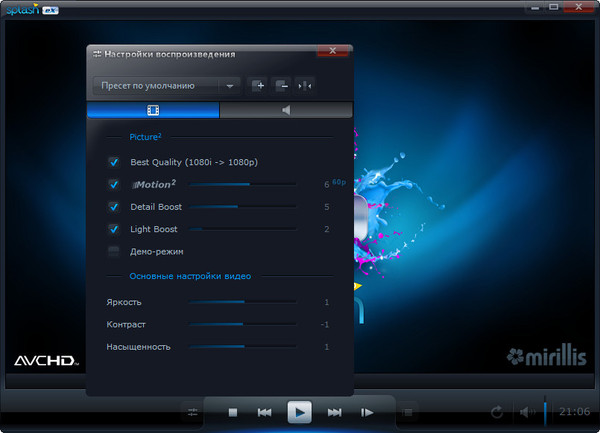Click the playback settings icon in control bar
Screen dimensions: 600x433
pyautogui.click(x=193, y=411)
